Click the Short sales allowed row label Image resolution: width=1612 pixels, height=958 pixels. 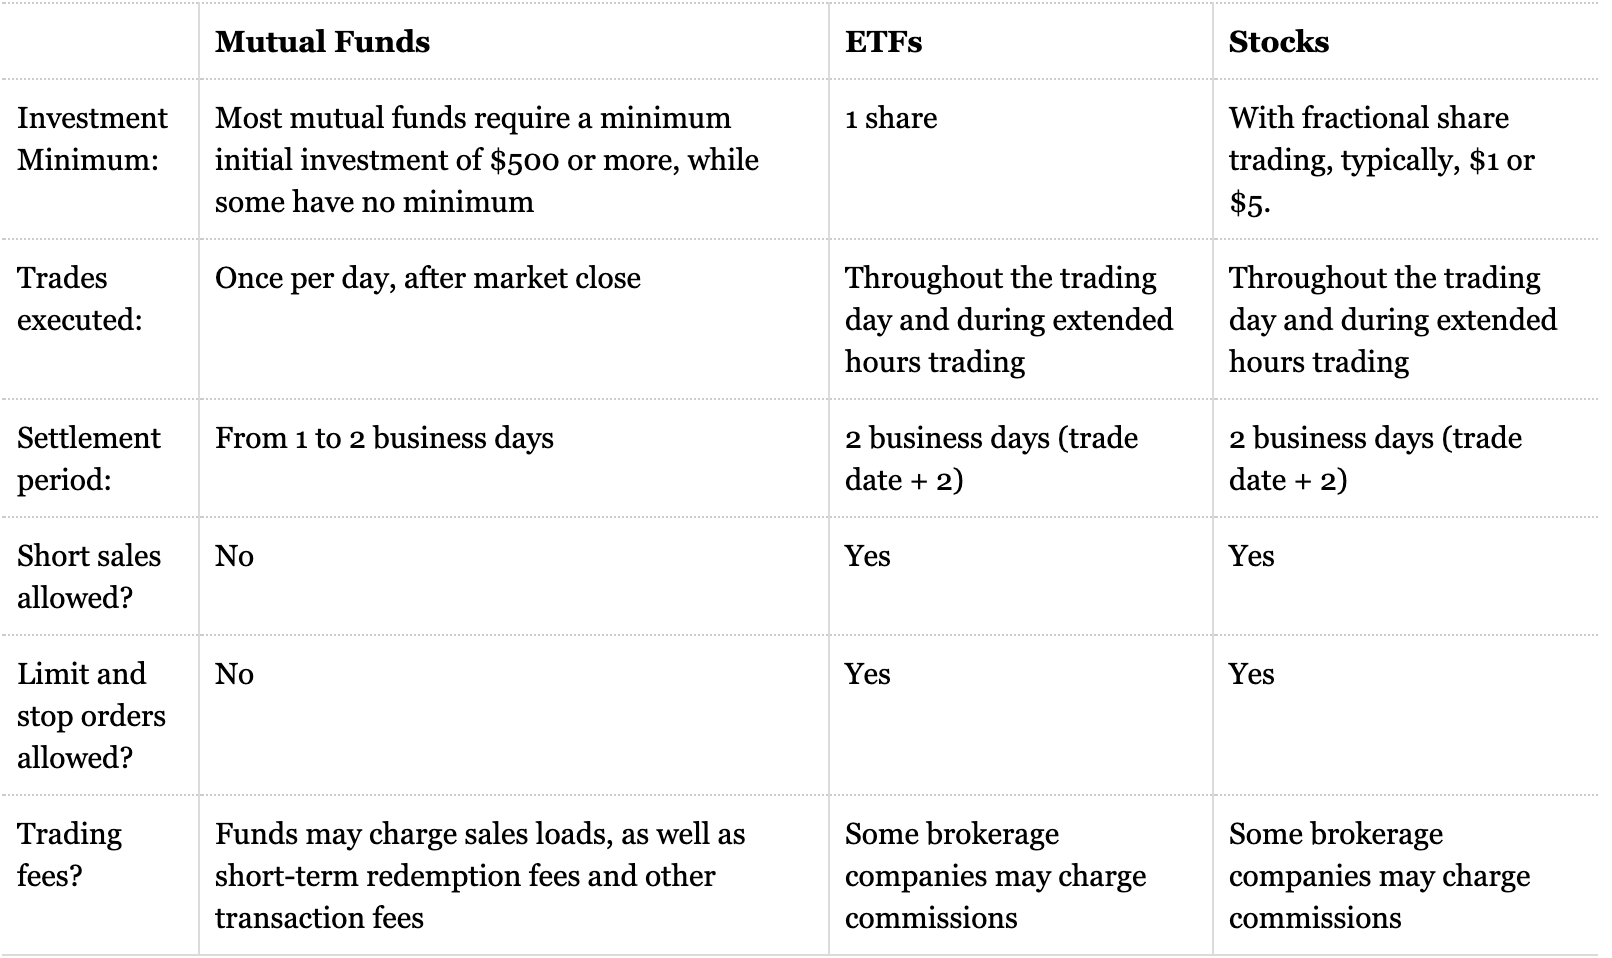click(x=88, y=577)
